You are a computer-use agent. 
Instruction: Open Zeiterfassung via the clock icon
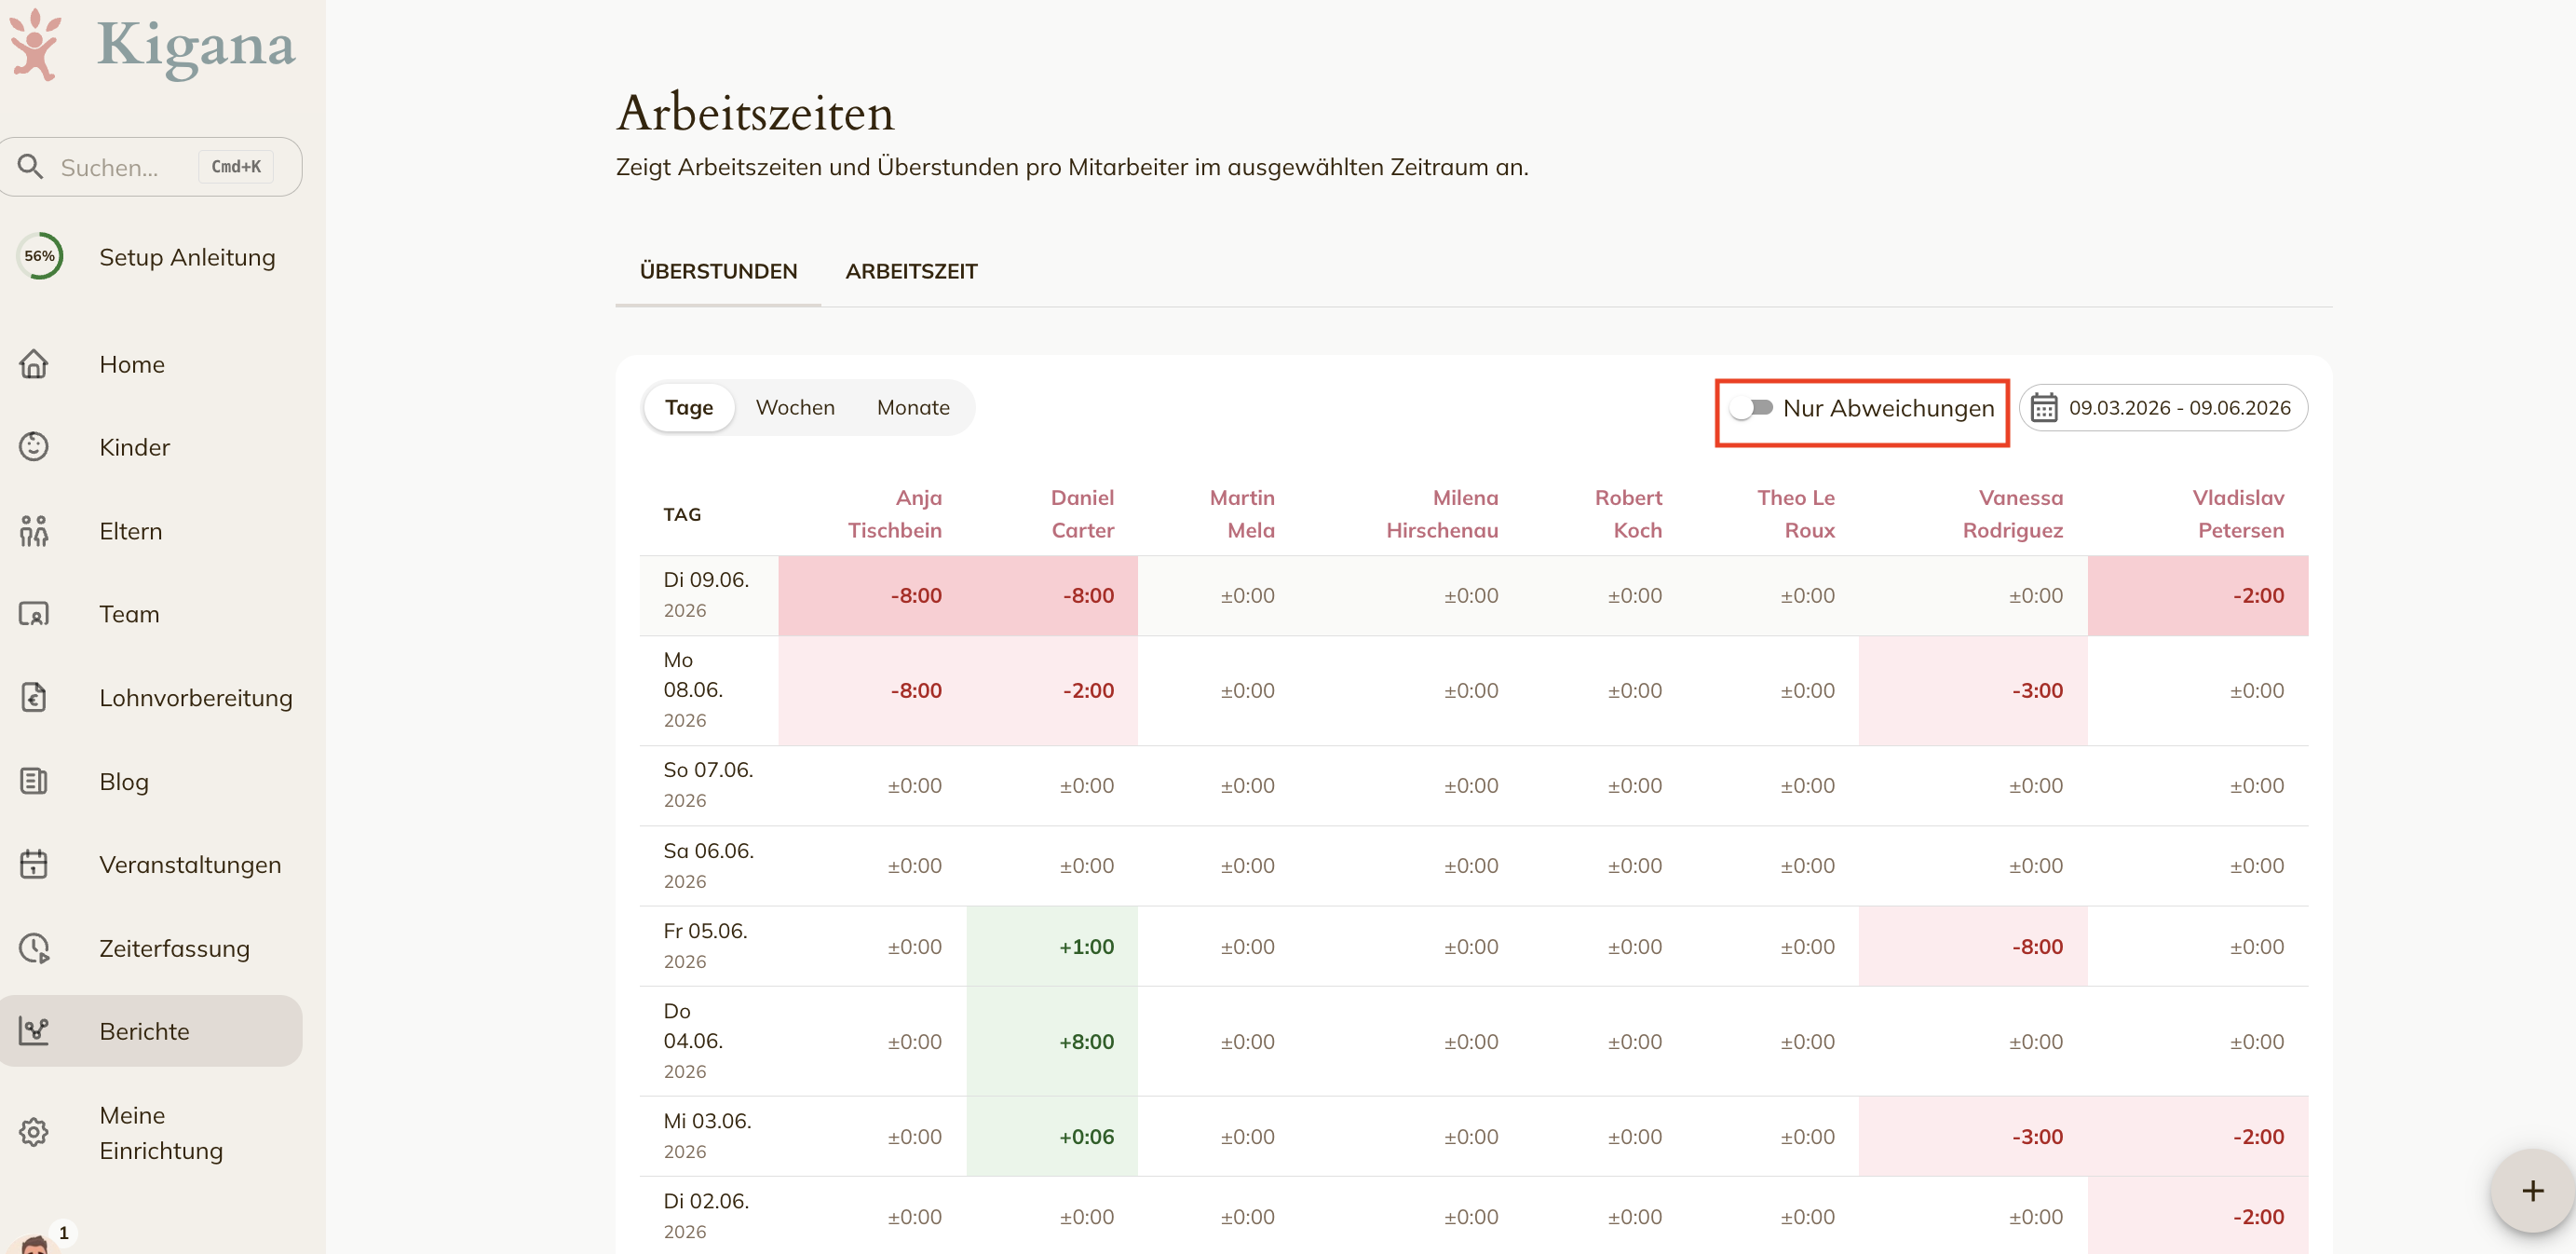click(x=34, y=948)
